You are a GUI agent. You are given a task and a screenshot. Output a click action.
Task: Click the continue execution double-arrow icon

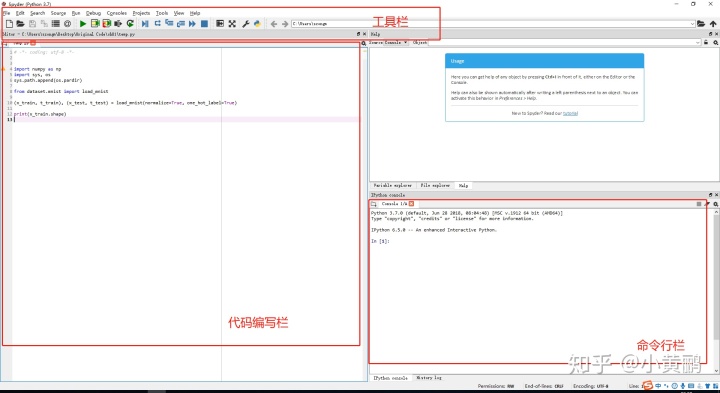192,23
